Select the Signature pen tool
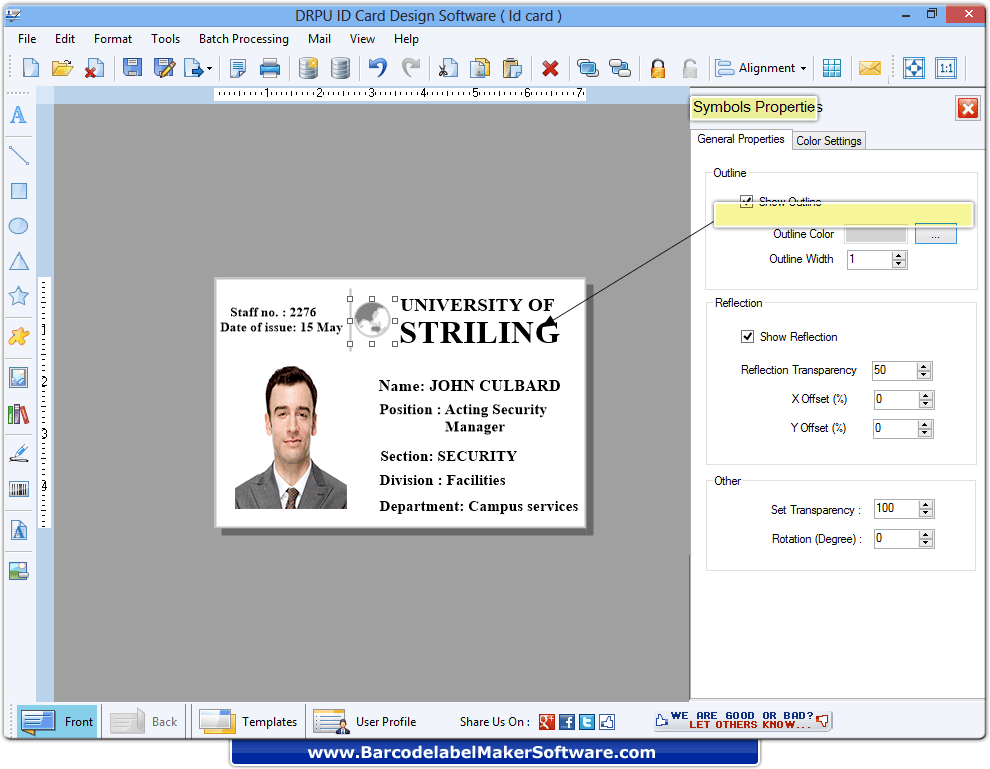 (x=19, y=453)
